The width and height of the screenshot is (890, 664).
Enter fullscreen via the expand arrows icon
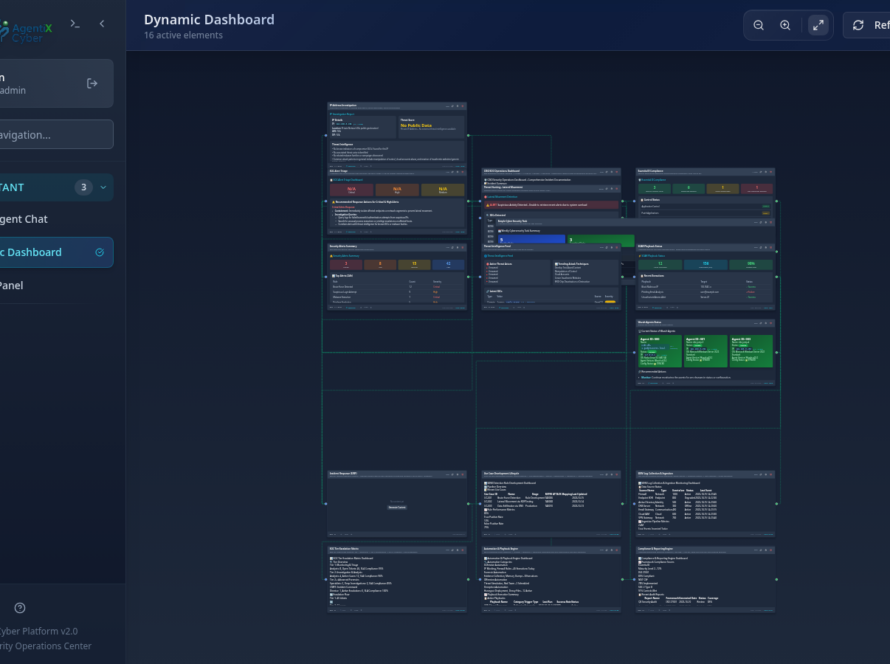point(817,24)
